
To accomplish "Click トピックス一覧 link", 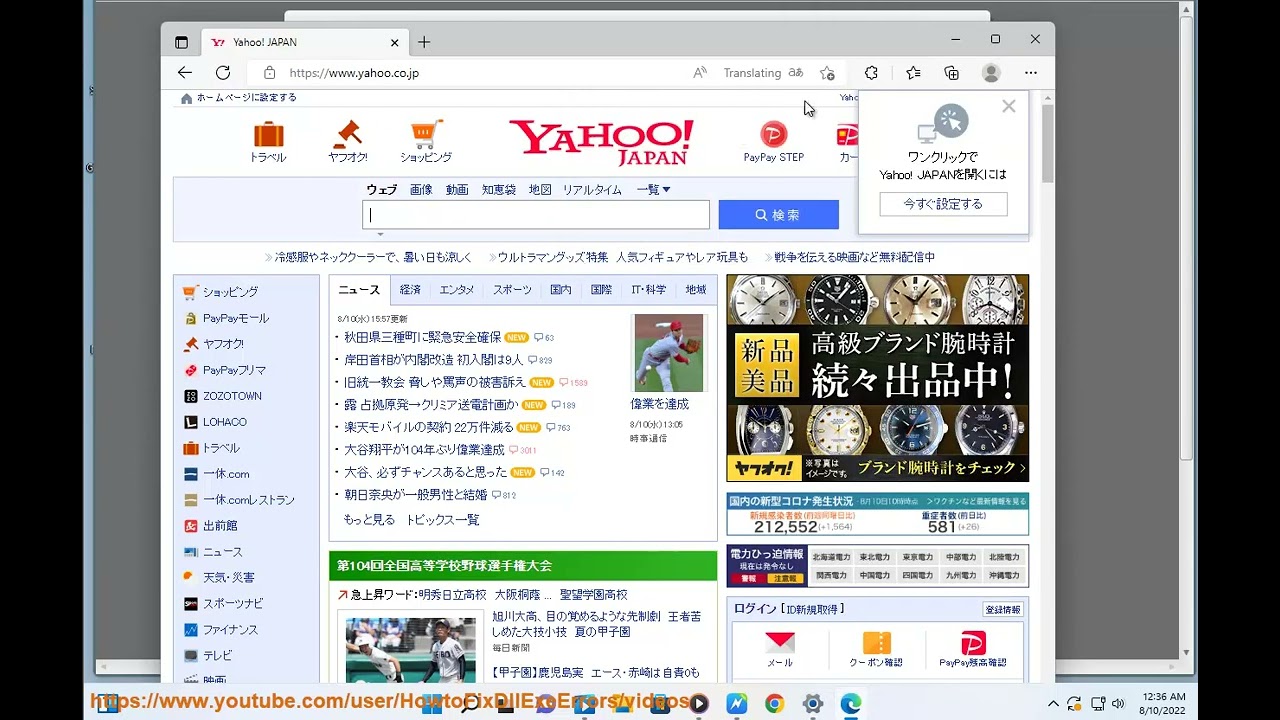I will point(443,520).
